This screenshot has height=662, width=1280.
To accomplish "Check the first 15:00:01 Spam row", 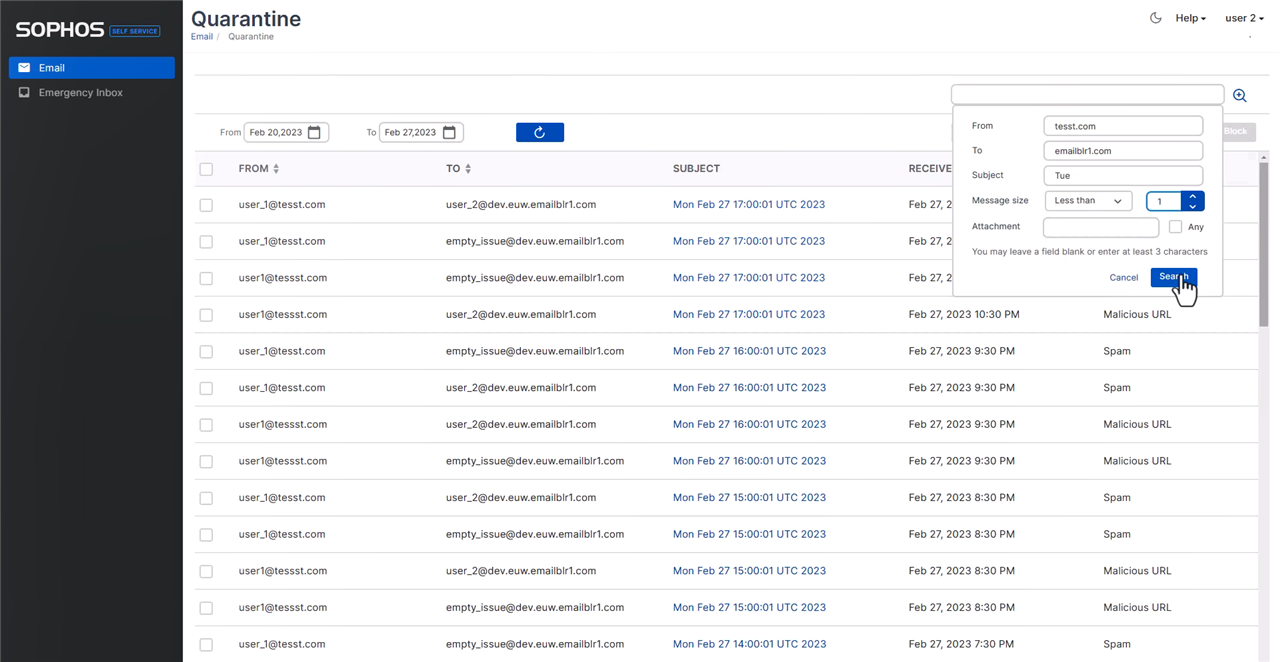I will point(206,498).
